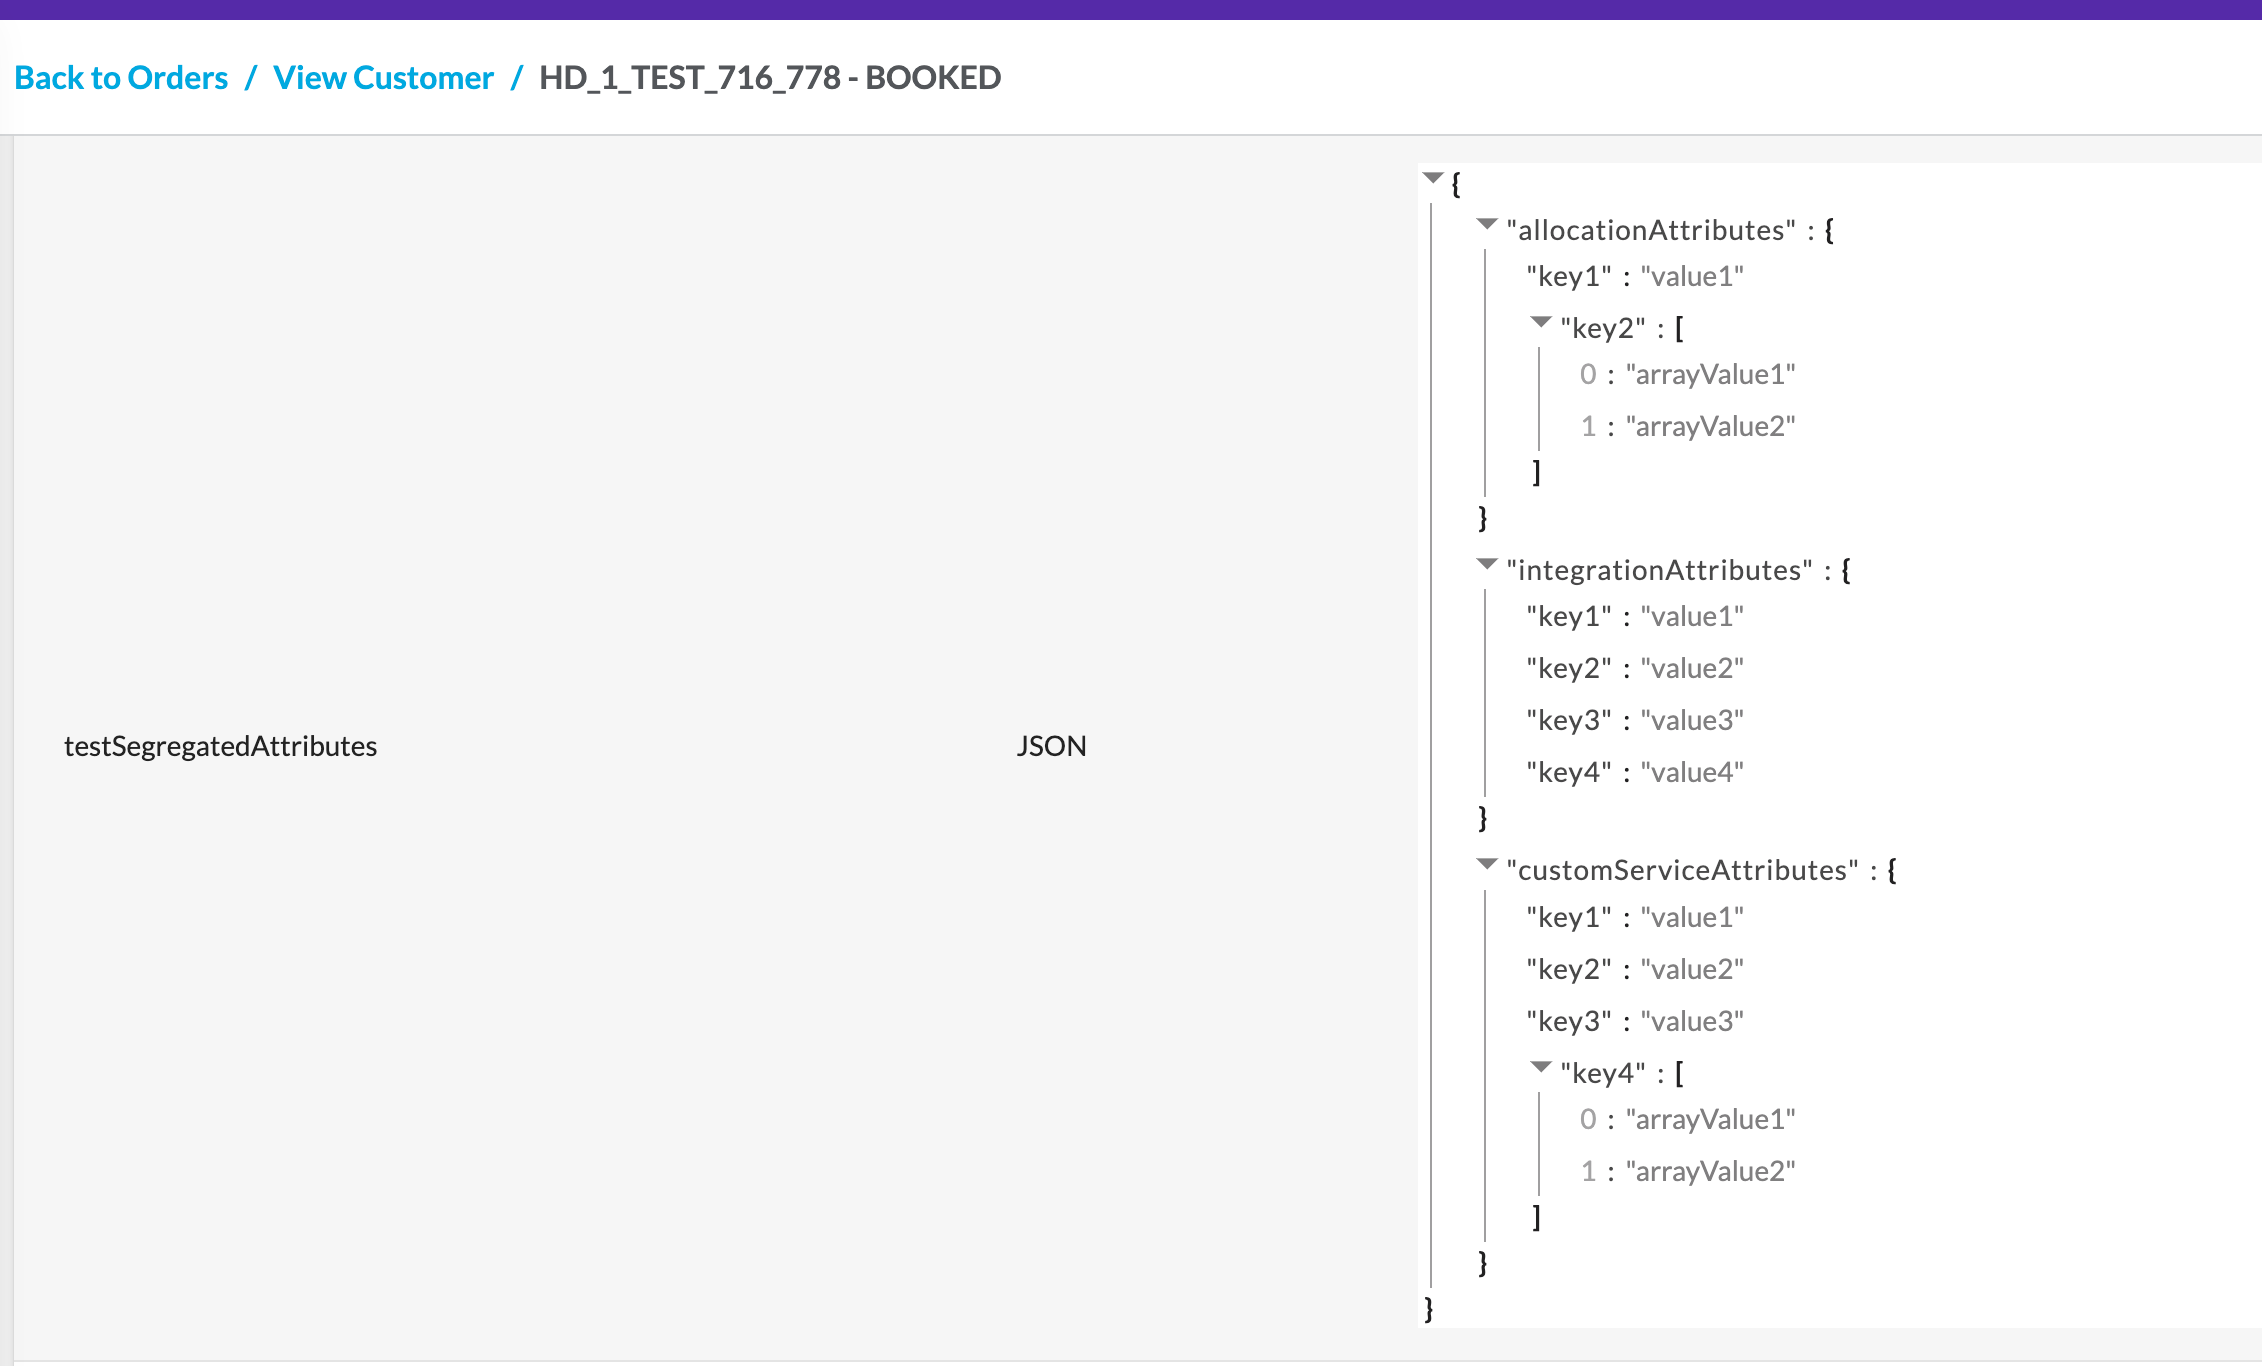Screen dimensions: 2262x1366
Task: Select "arrayValue1" in customServiceAttributes key4 array
Action: 1710,1120
